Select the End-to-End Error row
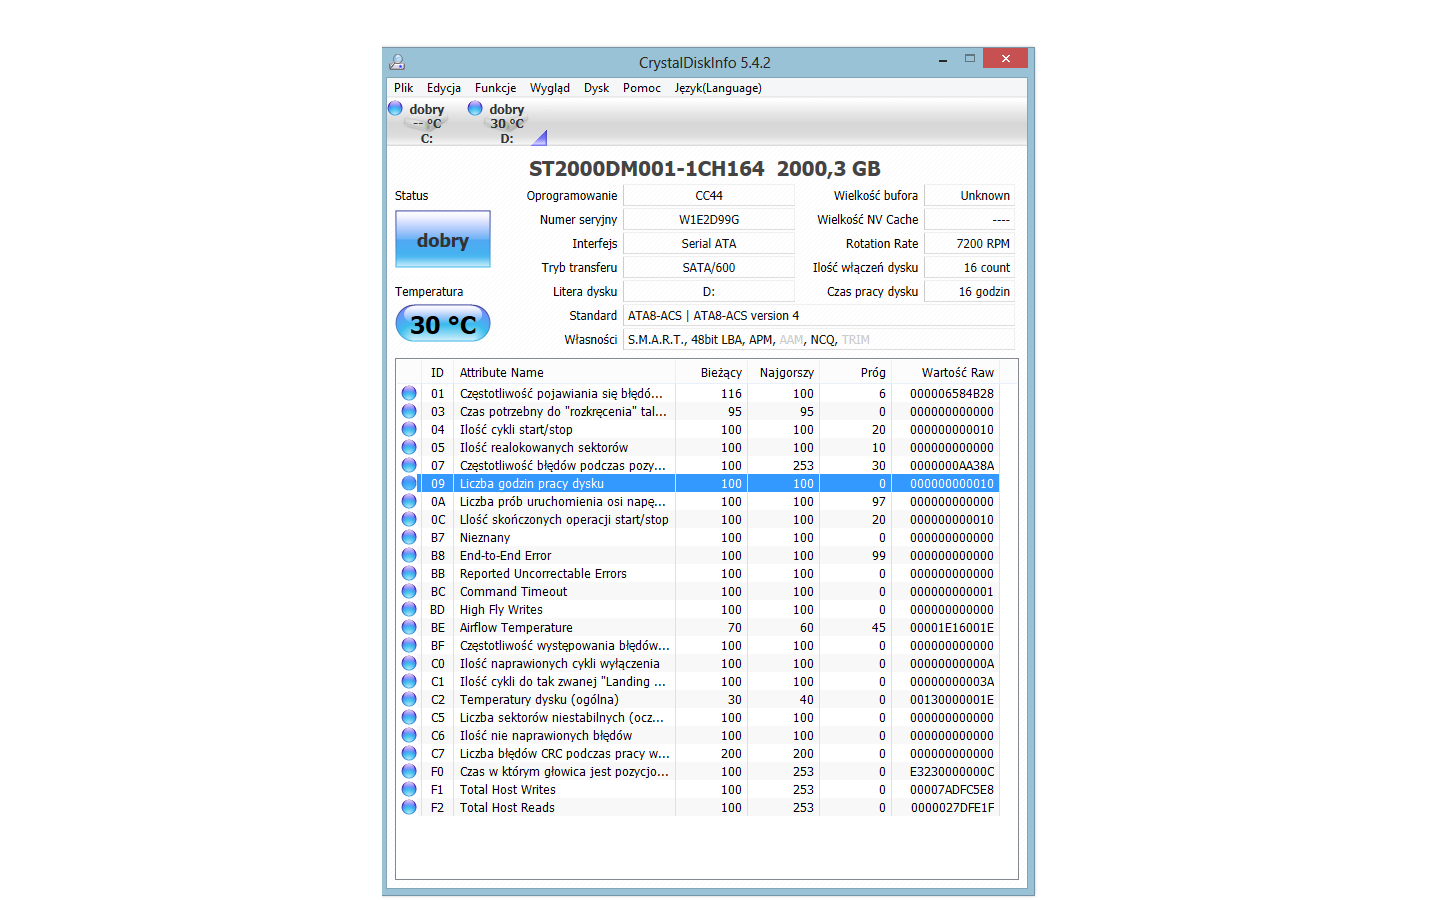The height and width of the screenshot is (900, 1440). [698, 555]
